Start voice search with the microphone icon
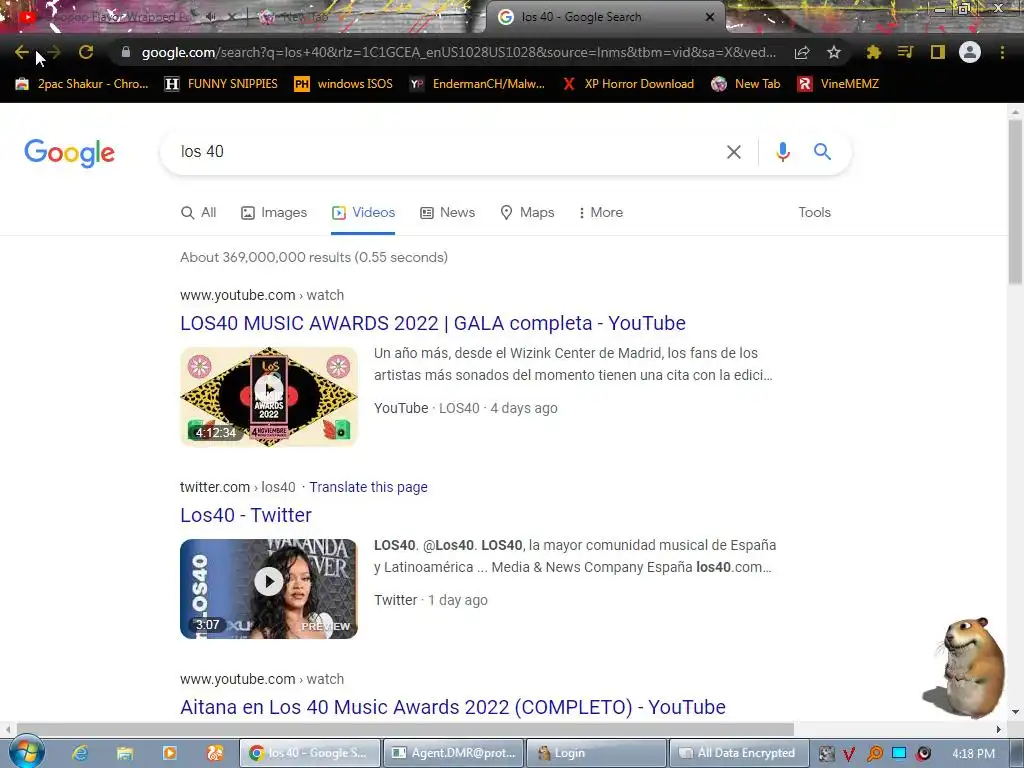 coord(782,152)
